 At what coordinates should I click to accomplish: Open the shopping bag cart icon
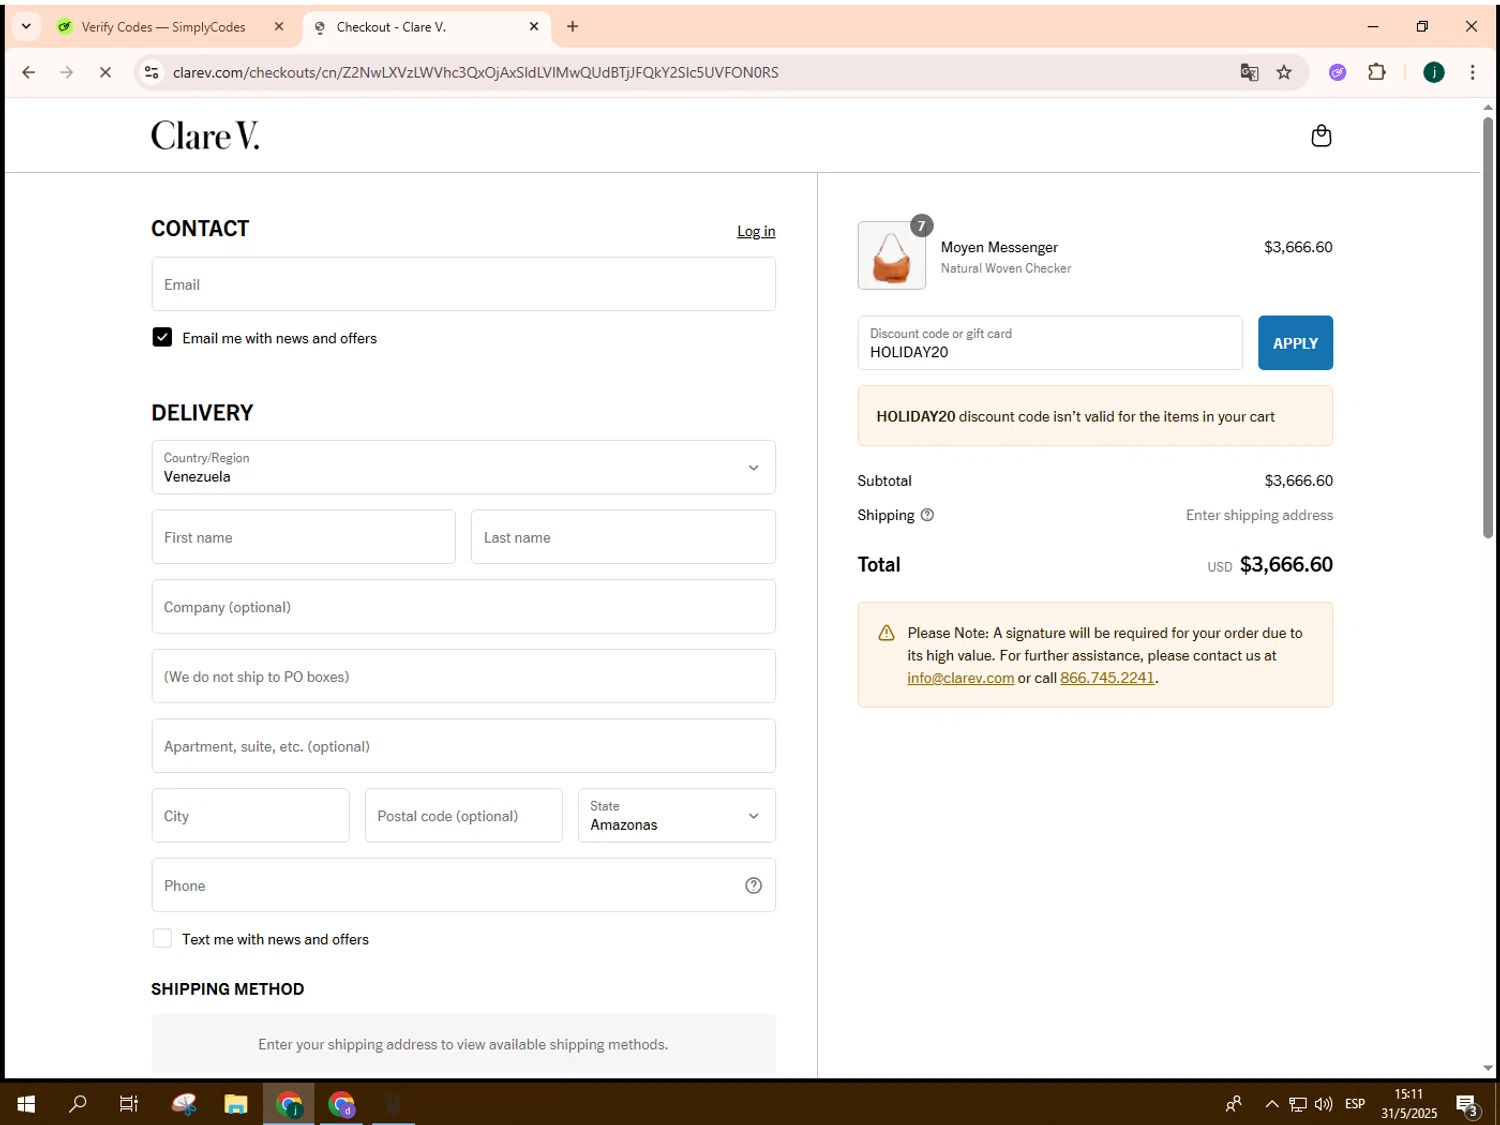[1321, 136]
